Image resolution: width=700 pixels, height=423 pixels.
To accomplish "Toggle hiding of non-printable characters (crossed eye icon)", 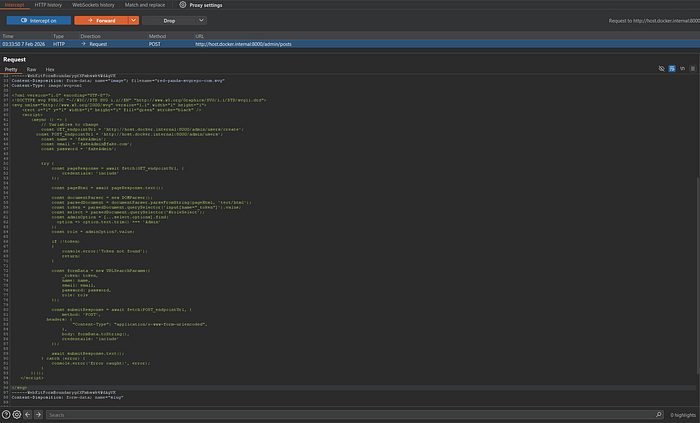I will pos(662,69).
